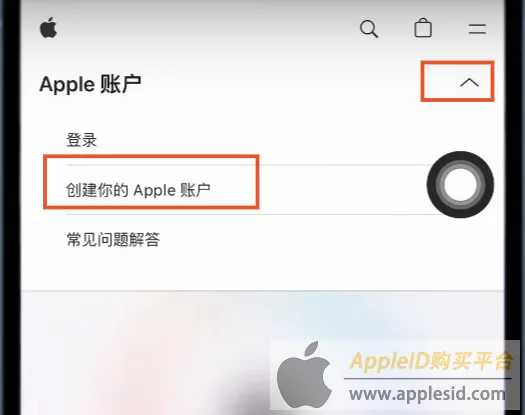
Task: Tap the AssistiveTouch floating circle button
Action: [x=460, y=185]
